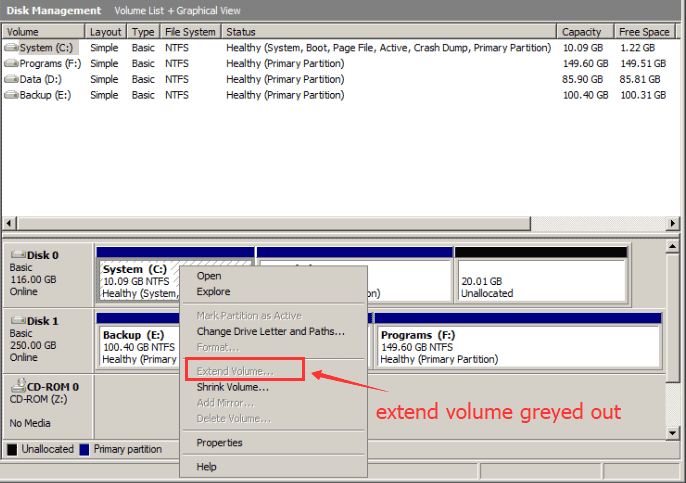Choose Explore from the context menu

tap(213, 292)
